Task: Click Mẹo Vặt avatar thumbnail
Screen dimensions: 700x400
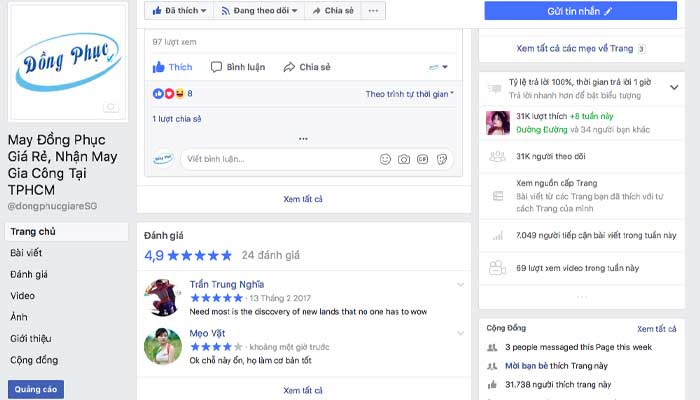Action: point(162,346)
